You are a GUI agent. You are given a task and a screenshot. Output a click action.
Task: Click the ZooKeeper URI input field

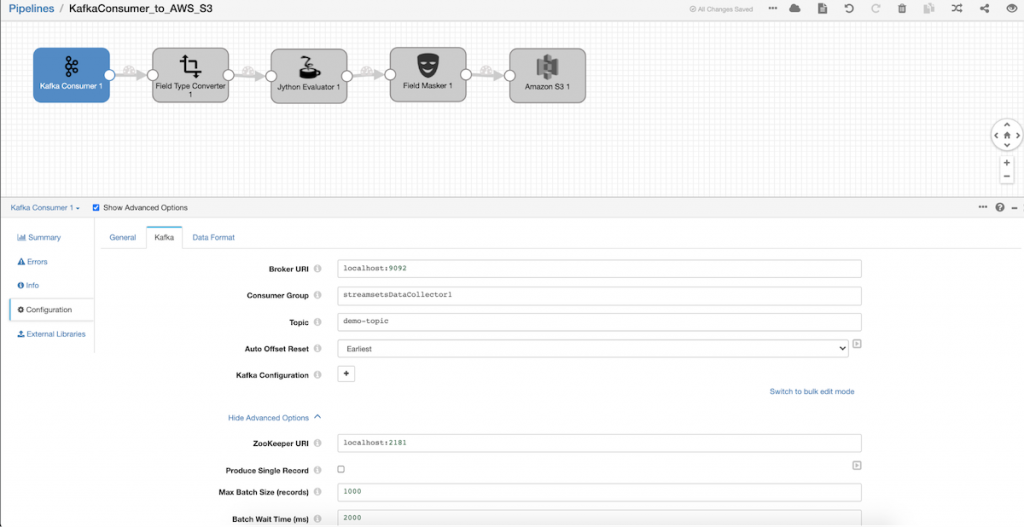pos(600,443)
